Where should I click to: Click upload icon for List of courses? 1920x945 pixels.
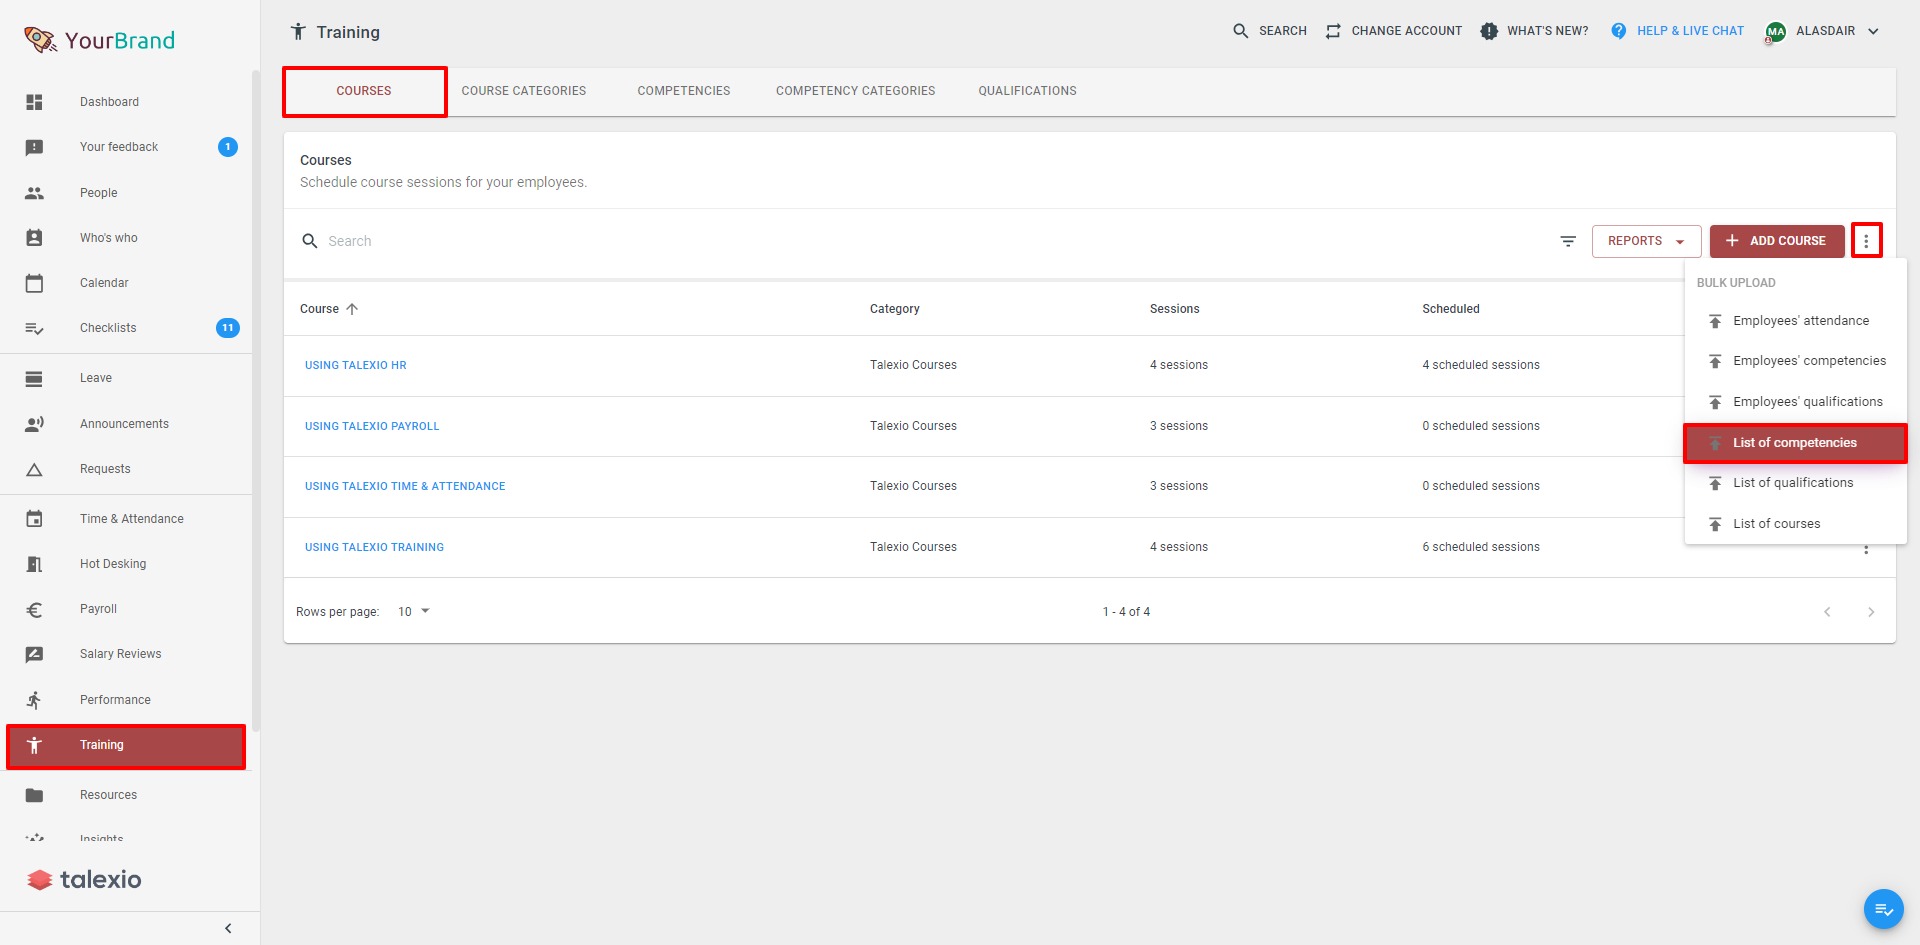coord(1715,524)
